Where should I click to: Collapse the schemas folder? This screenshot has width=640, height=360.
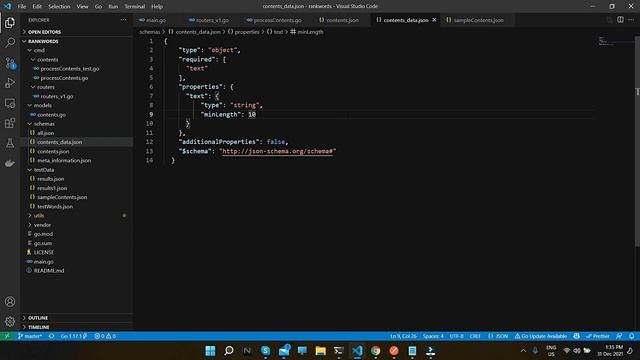pos(77,124)
